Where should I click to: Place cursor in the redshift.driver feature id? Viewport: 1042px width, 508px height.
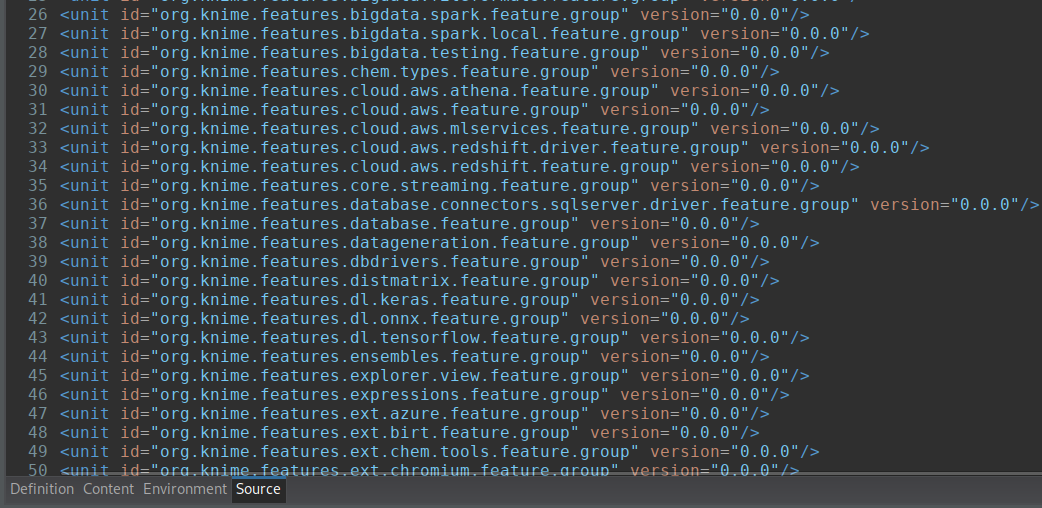tap(450, 147)
